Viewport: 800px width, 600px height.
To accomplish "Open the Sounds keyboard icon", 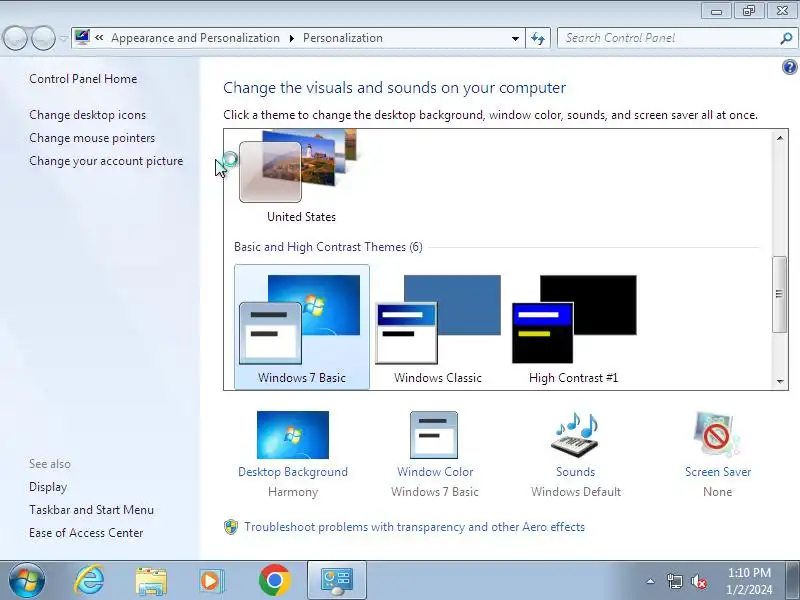I will [x=576, y=435].
